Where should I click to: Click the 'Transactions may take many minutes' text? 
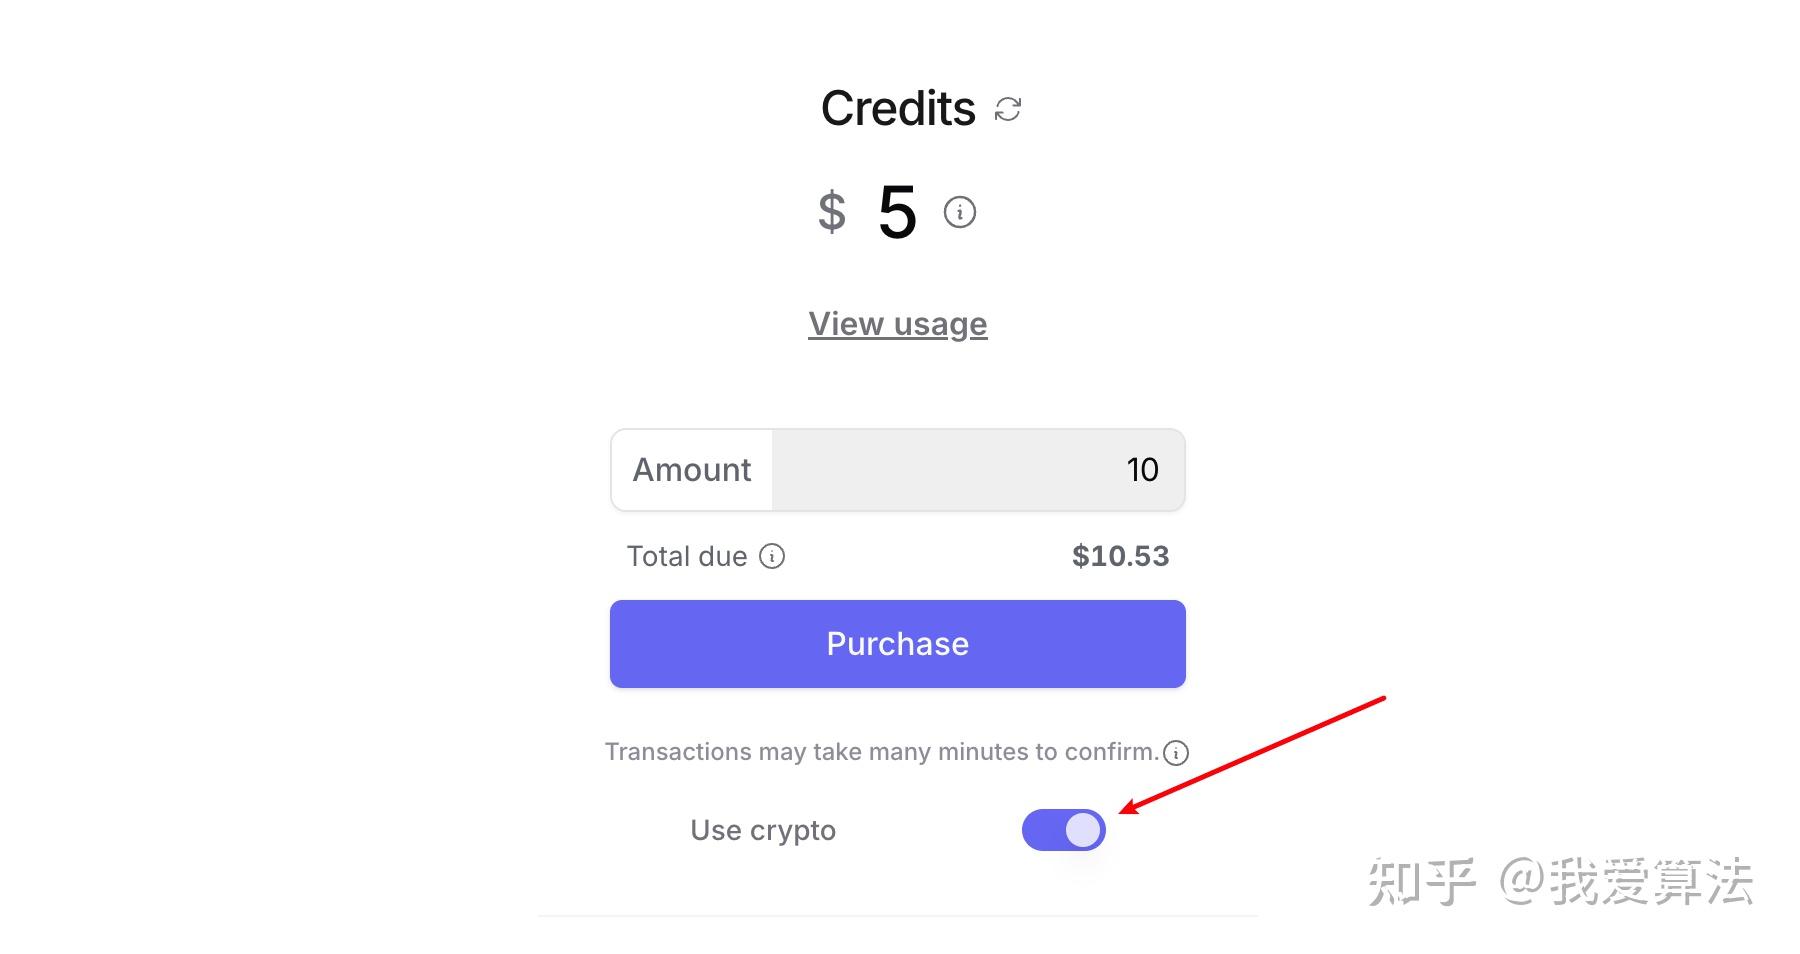click(x=881, y=752)
